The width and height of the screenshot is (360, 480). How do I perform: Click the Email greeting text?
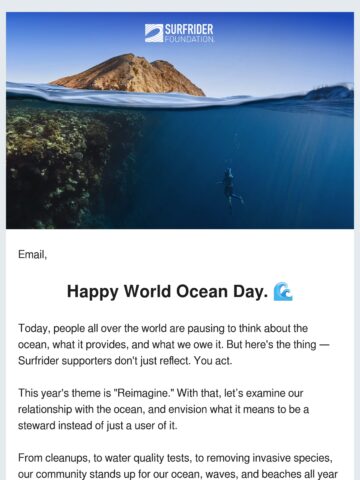pyautogui.click(x=32, y=254)
